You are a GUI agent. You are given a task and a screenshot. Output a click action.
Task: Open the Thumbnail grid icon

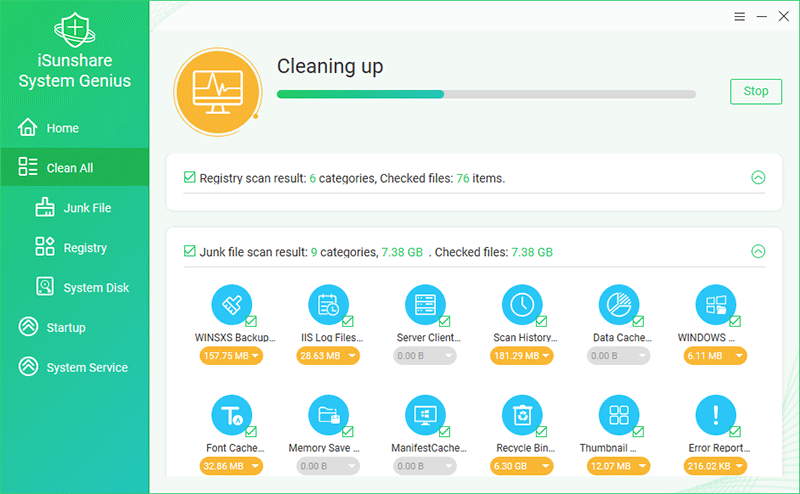click(619, 415)
